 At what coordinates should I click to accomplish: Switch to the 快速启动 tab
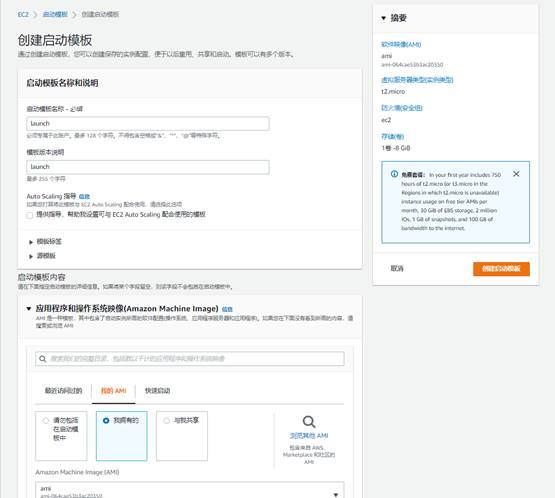[x=158, y=391]
